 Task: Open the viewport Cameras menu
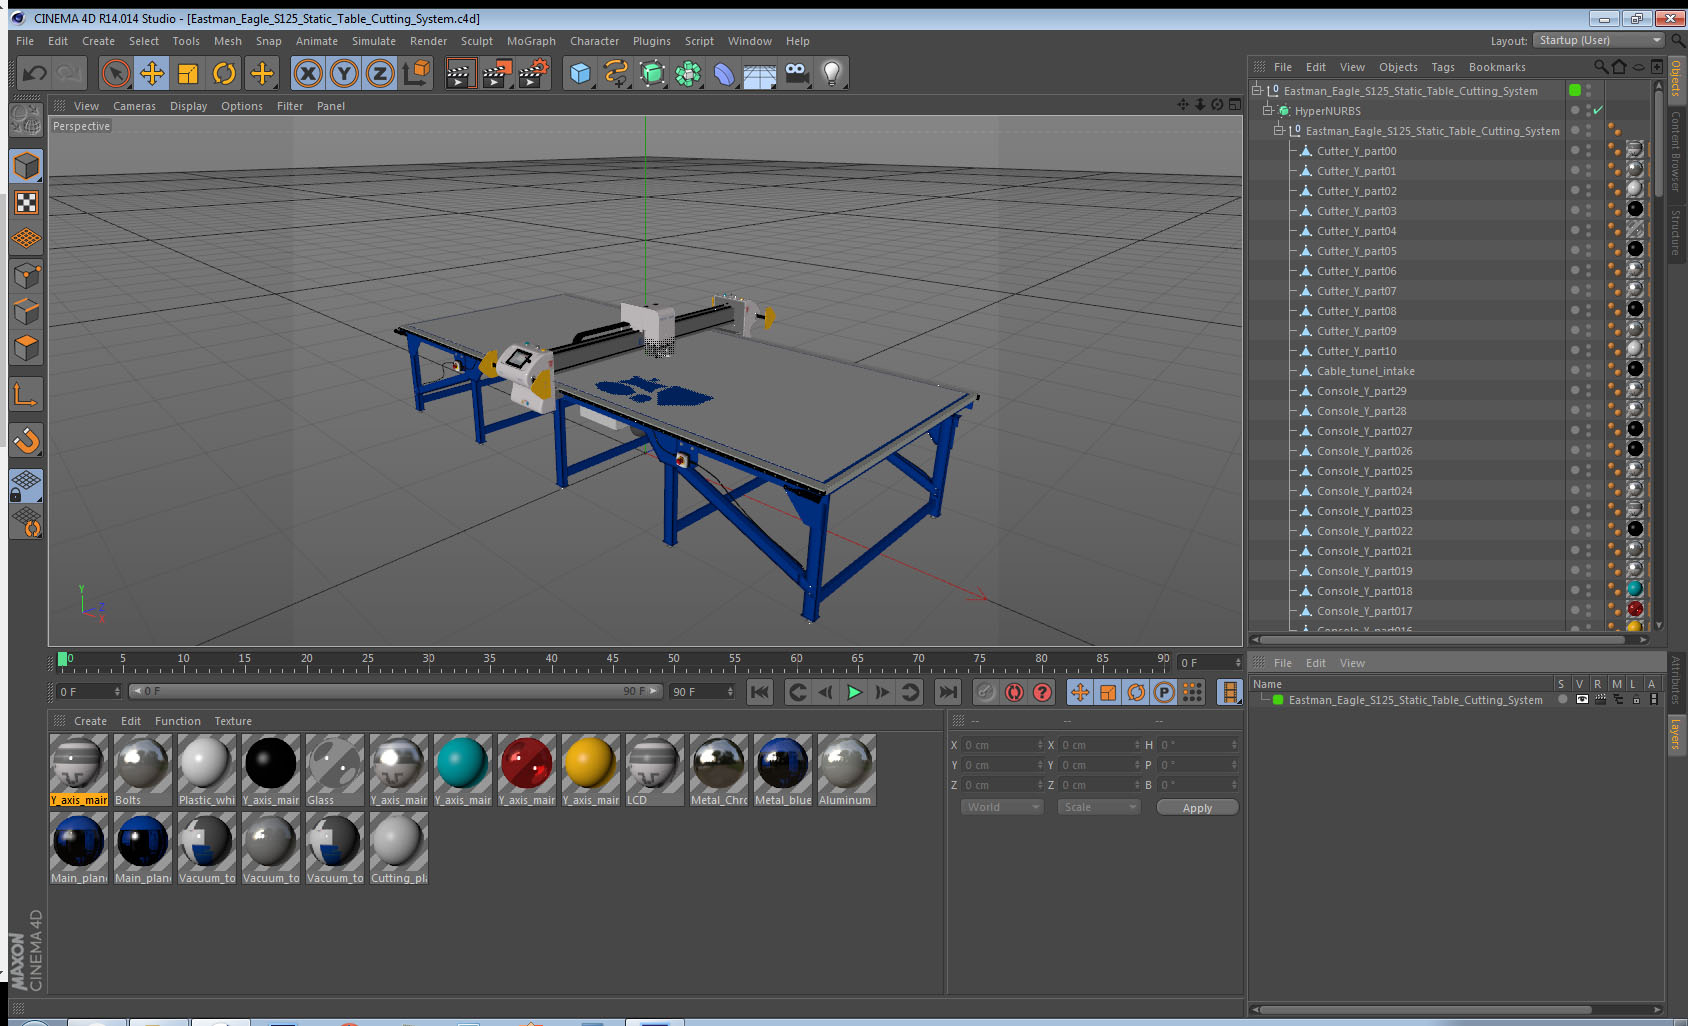134,106
